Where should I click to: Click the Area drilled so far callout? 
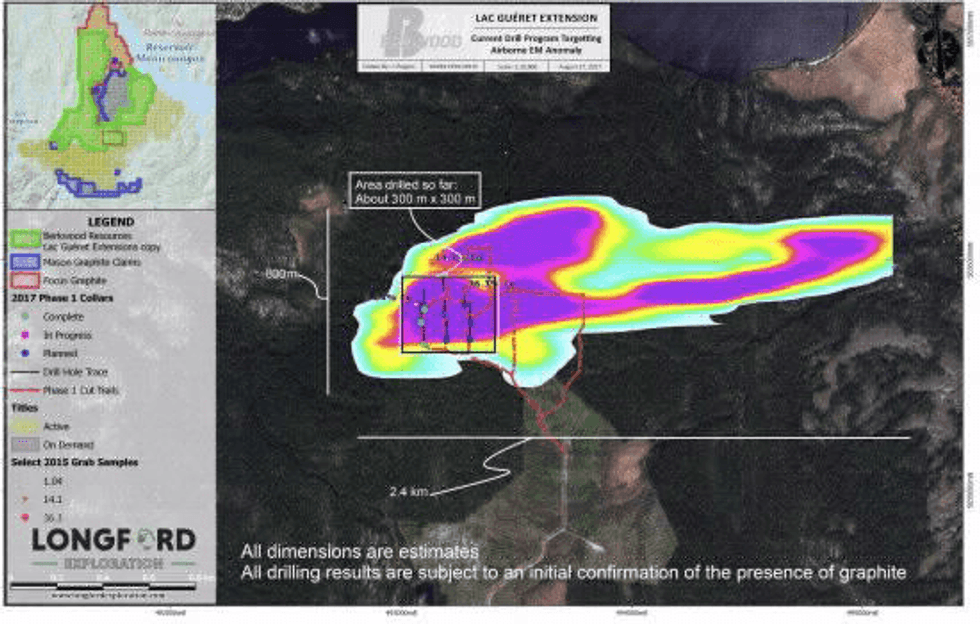pos(414,190)
